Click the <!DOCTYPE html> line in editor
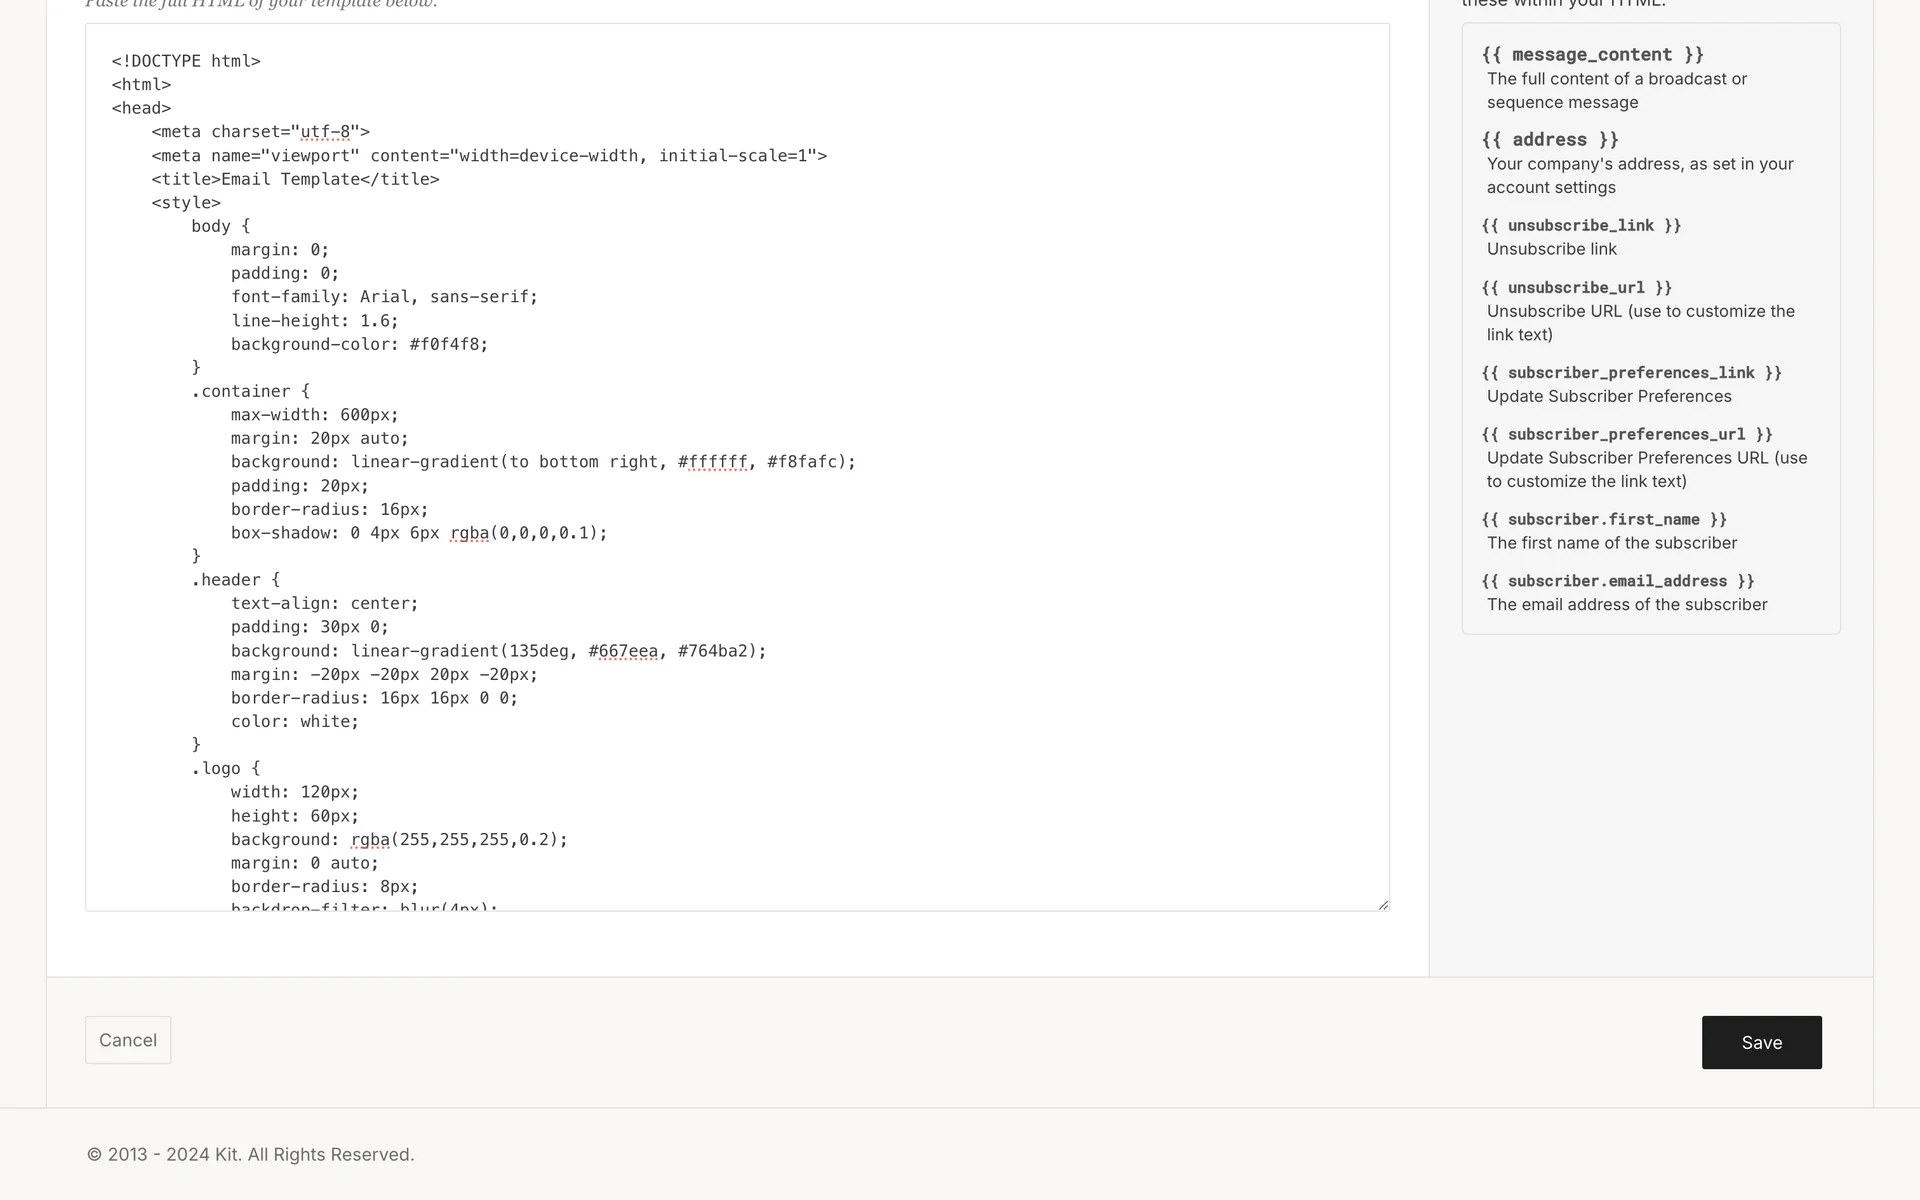 pos(186,61)
